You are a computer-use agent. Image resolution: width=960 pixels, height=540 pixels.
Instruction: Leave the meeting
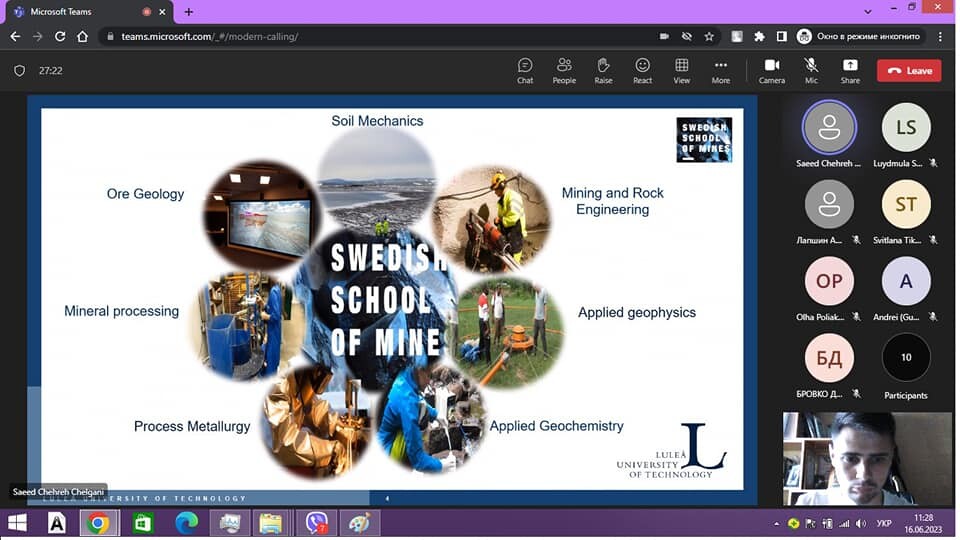click(909, 70)
